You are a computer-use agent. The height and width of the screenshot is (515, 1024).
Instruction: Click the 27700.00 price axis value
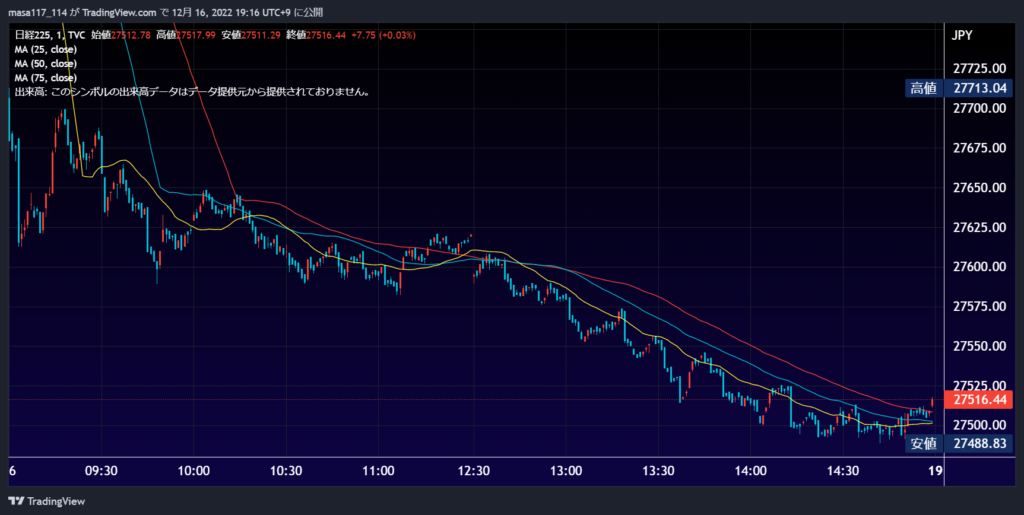coord(980,108)
